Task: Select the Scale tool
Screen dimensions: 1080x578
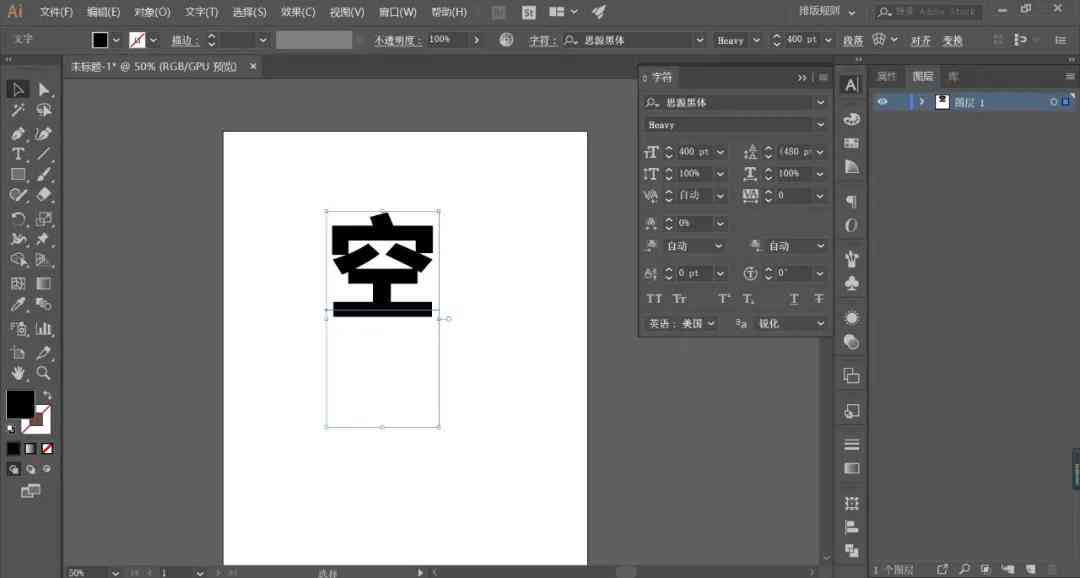Action: click(43, 219)
